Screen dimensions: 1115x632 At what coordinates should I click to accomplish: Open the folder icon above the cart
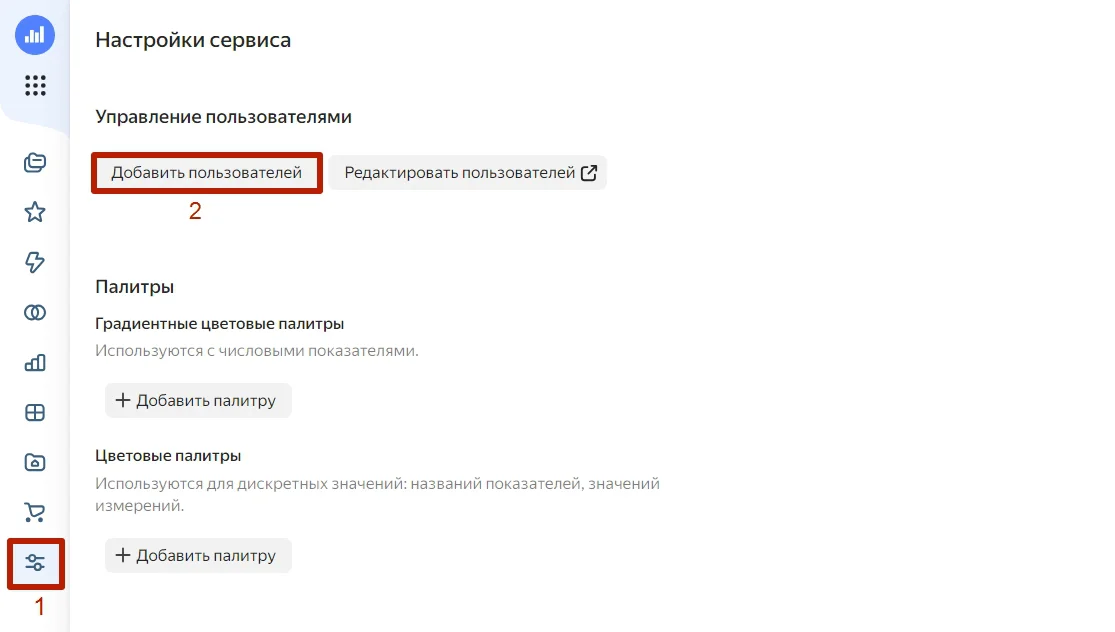pyautogui.click(x=35, y=462)
